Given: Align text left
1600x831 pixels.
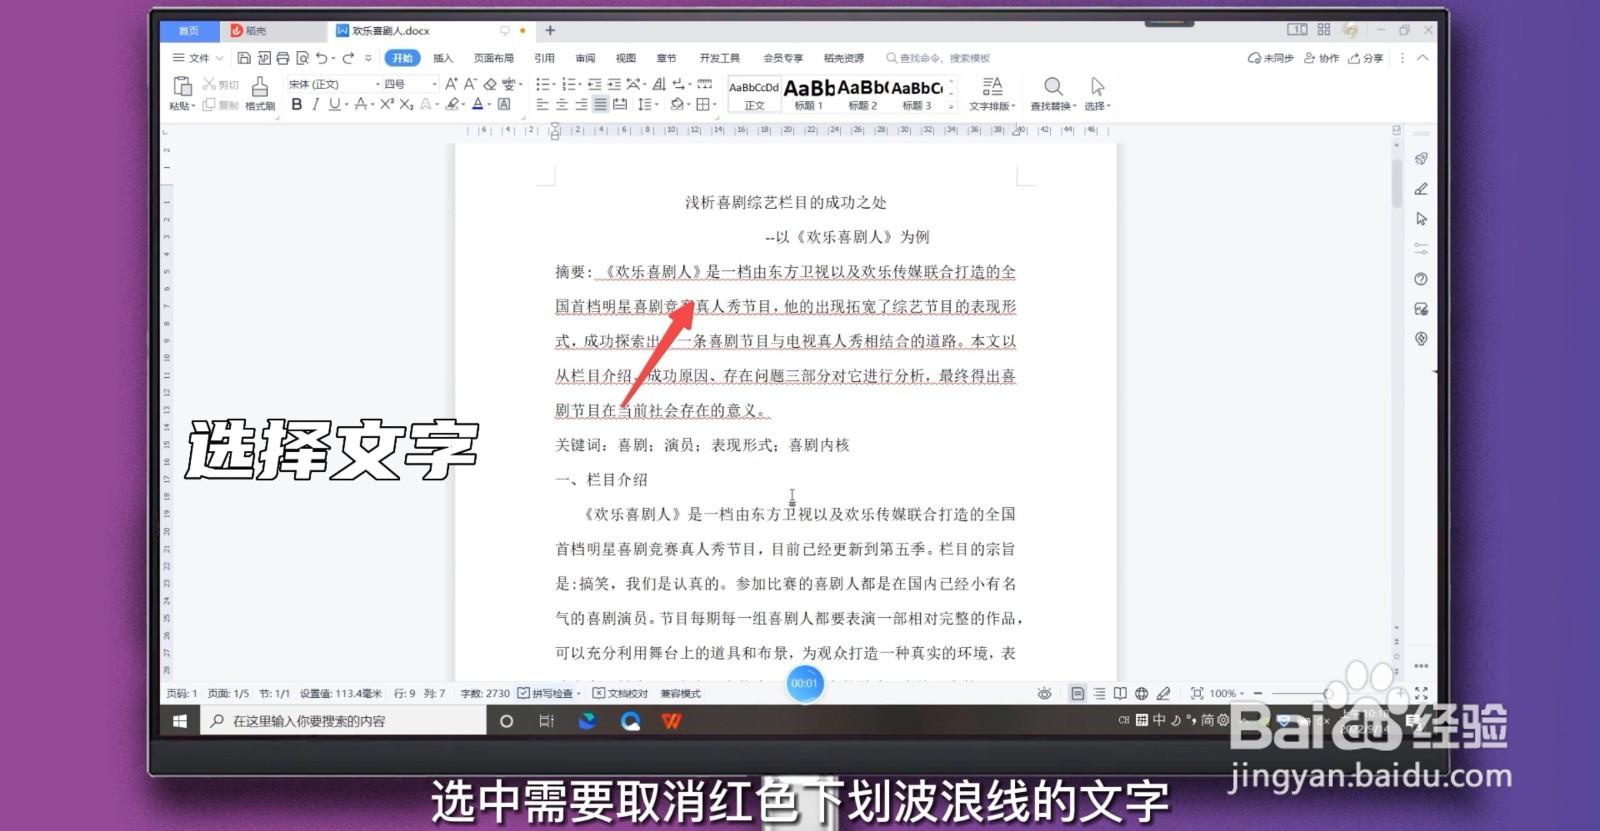Looking at the screenshot, I should click(542, 104).
